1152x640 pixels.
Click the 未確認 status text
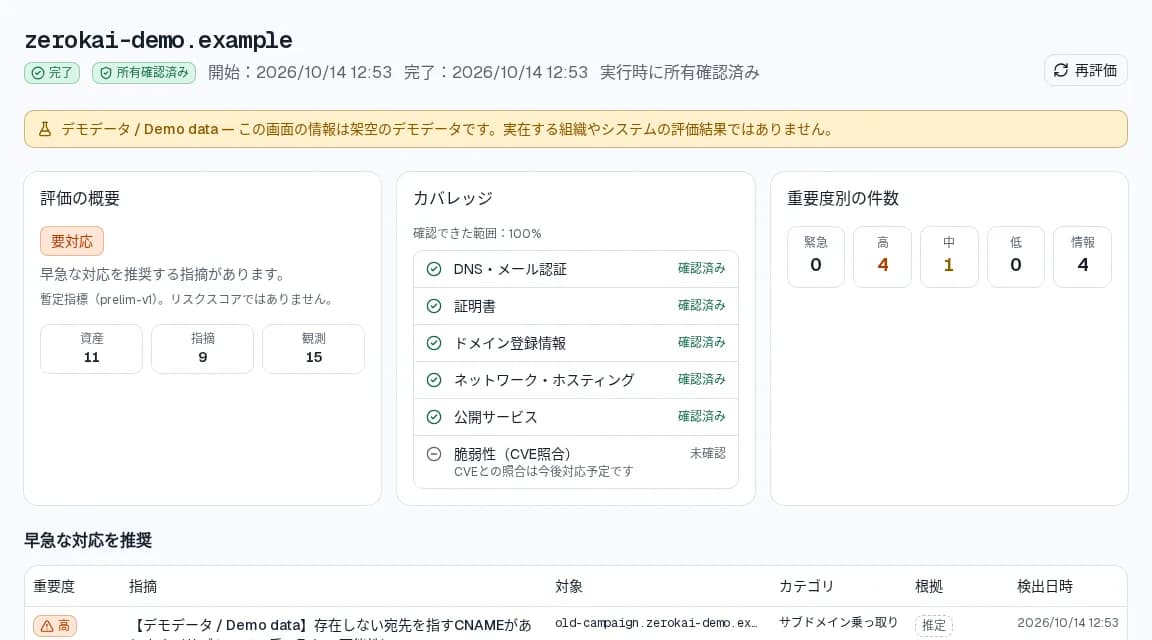click(x=708, y=453)
